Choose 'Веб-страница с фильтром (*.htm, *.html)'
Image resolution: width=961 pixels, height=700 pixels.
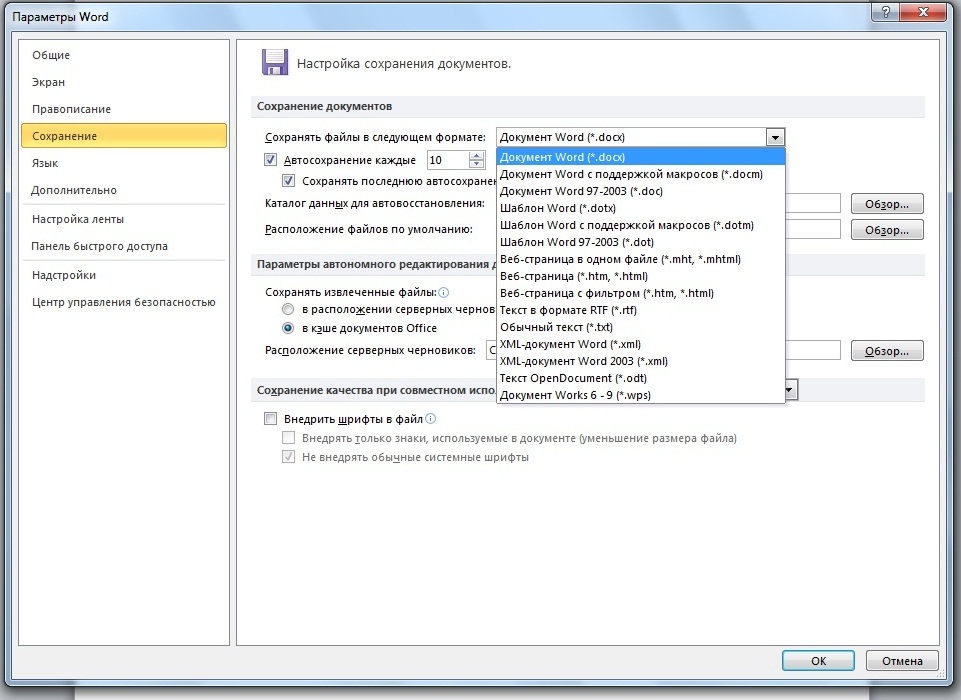pyautogui.click(x=640, y=293)
